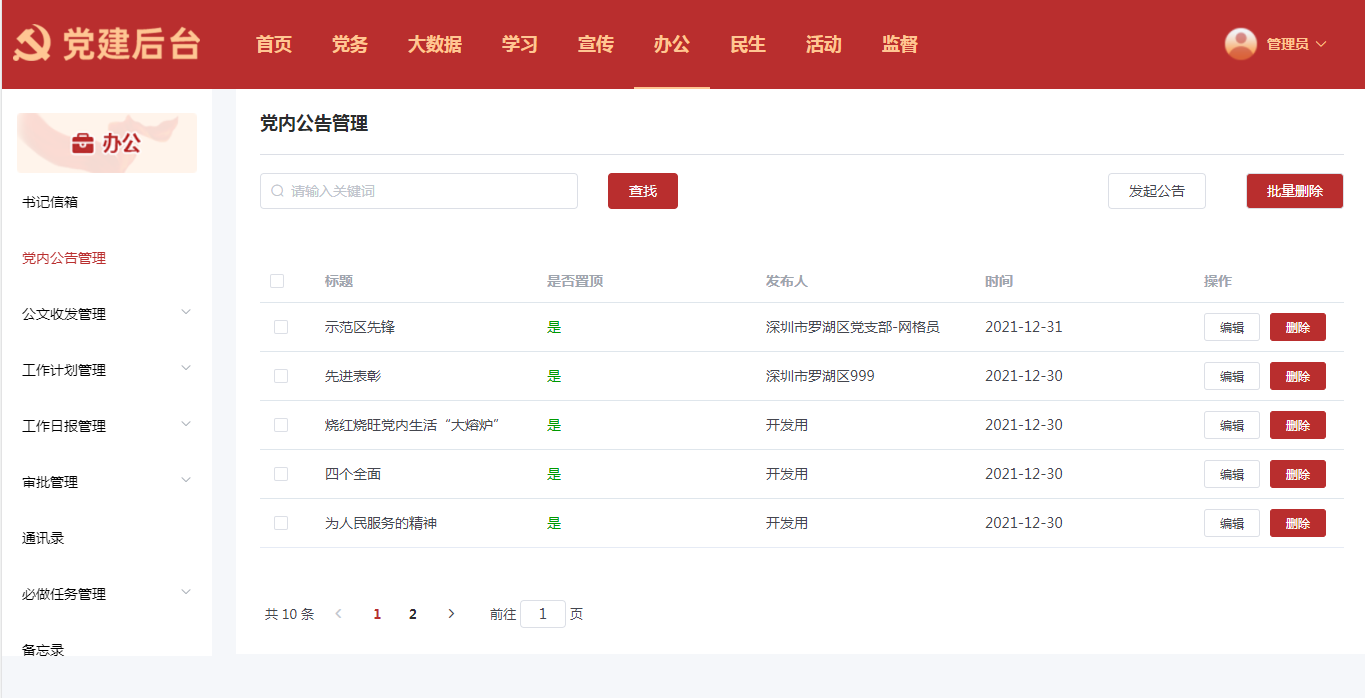Delete the 先进表彰 announcement row
Viewport: 1365px width, 698px height.
coord(1297,376)
